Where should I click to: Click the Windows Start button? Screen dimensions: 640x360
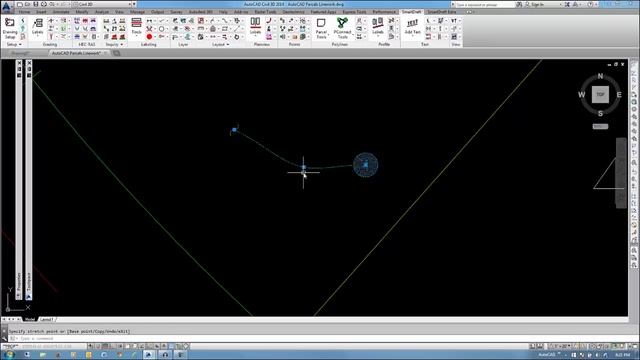pos(9,355)
